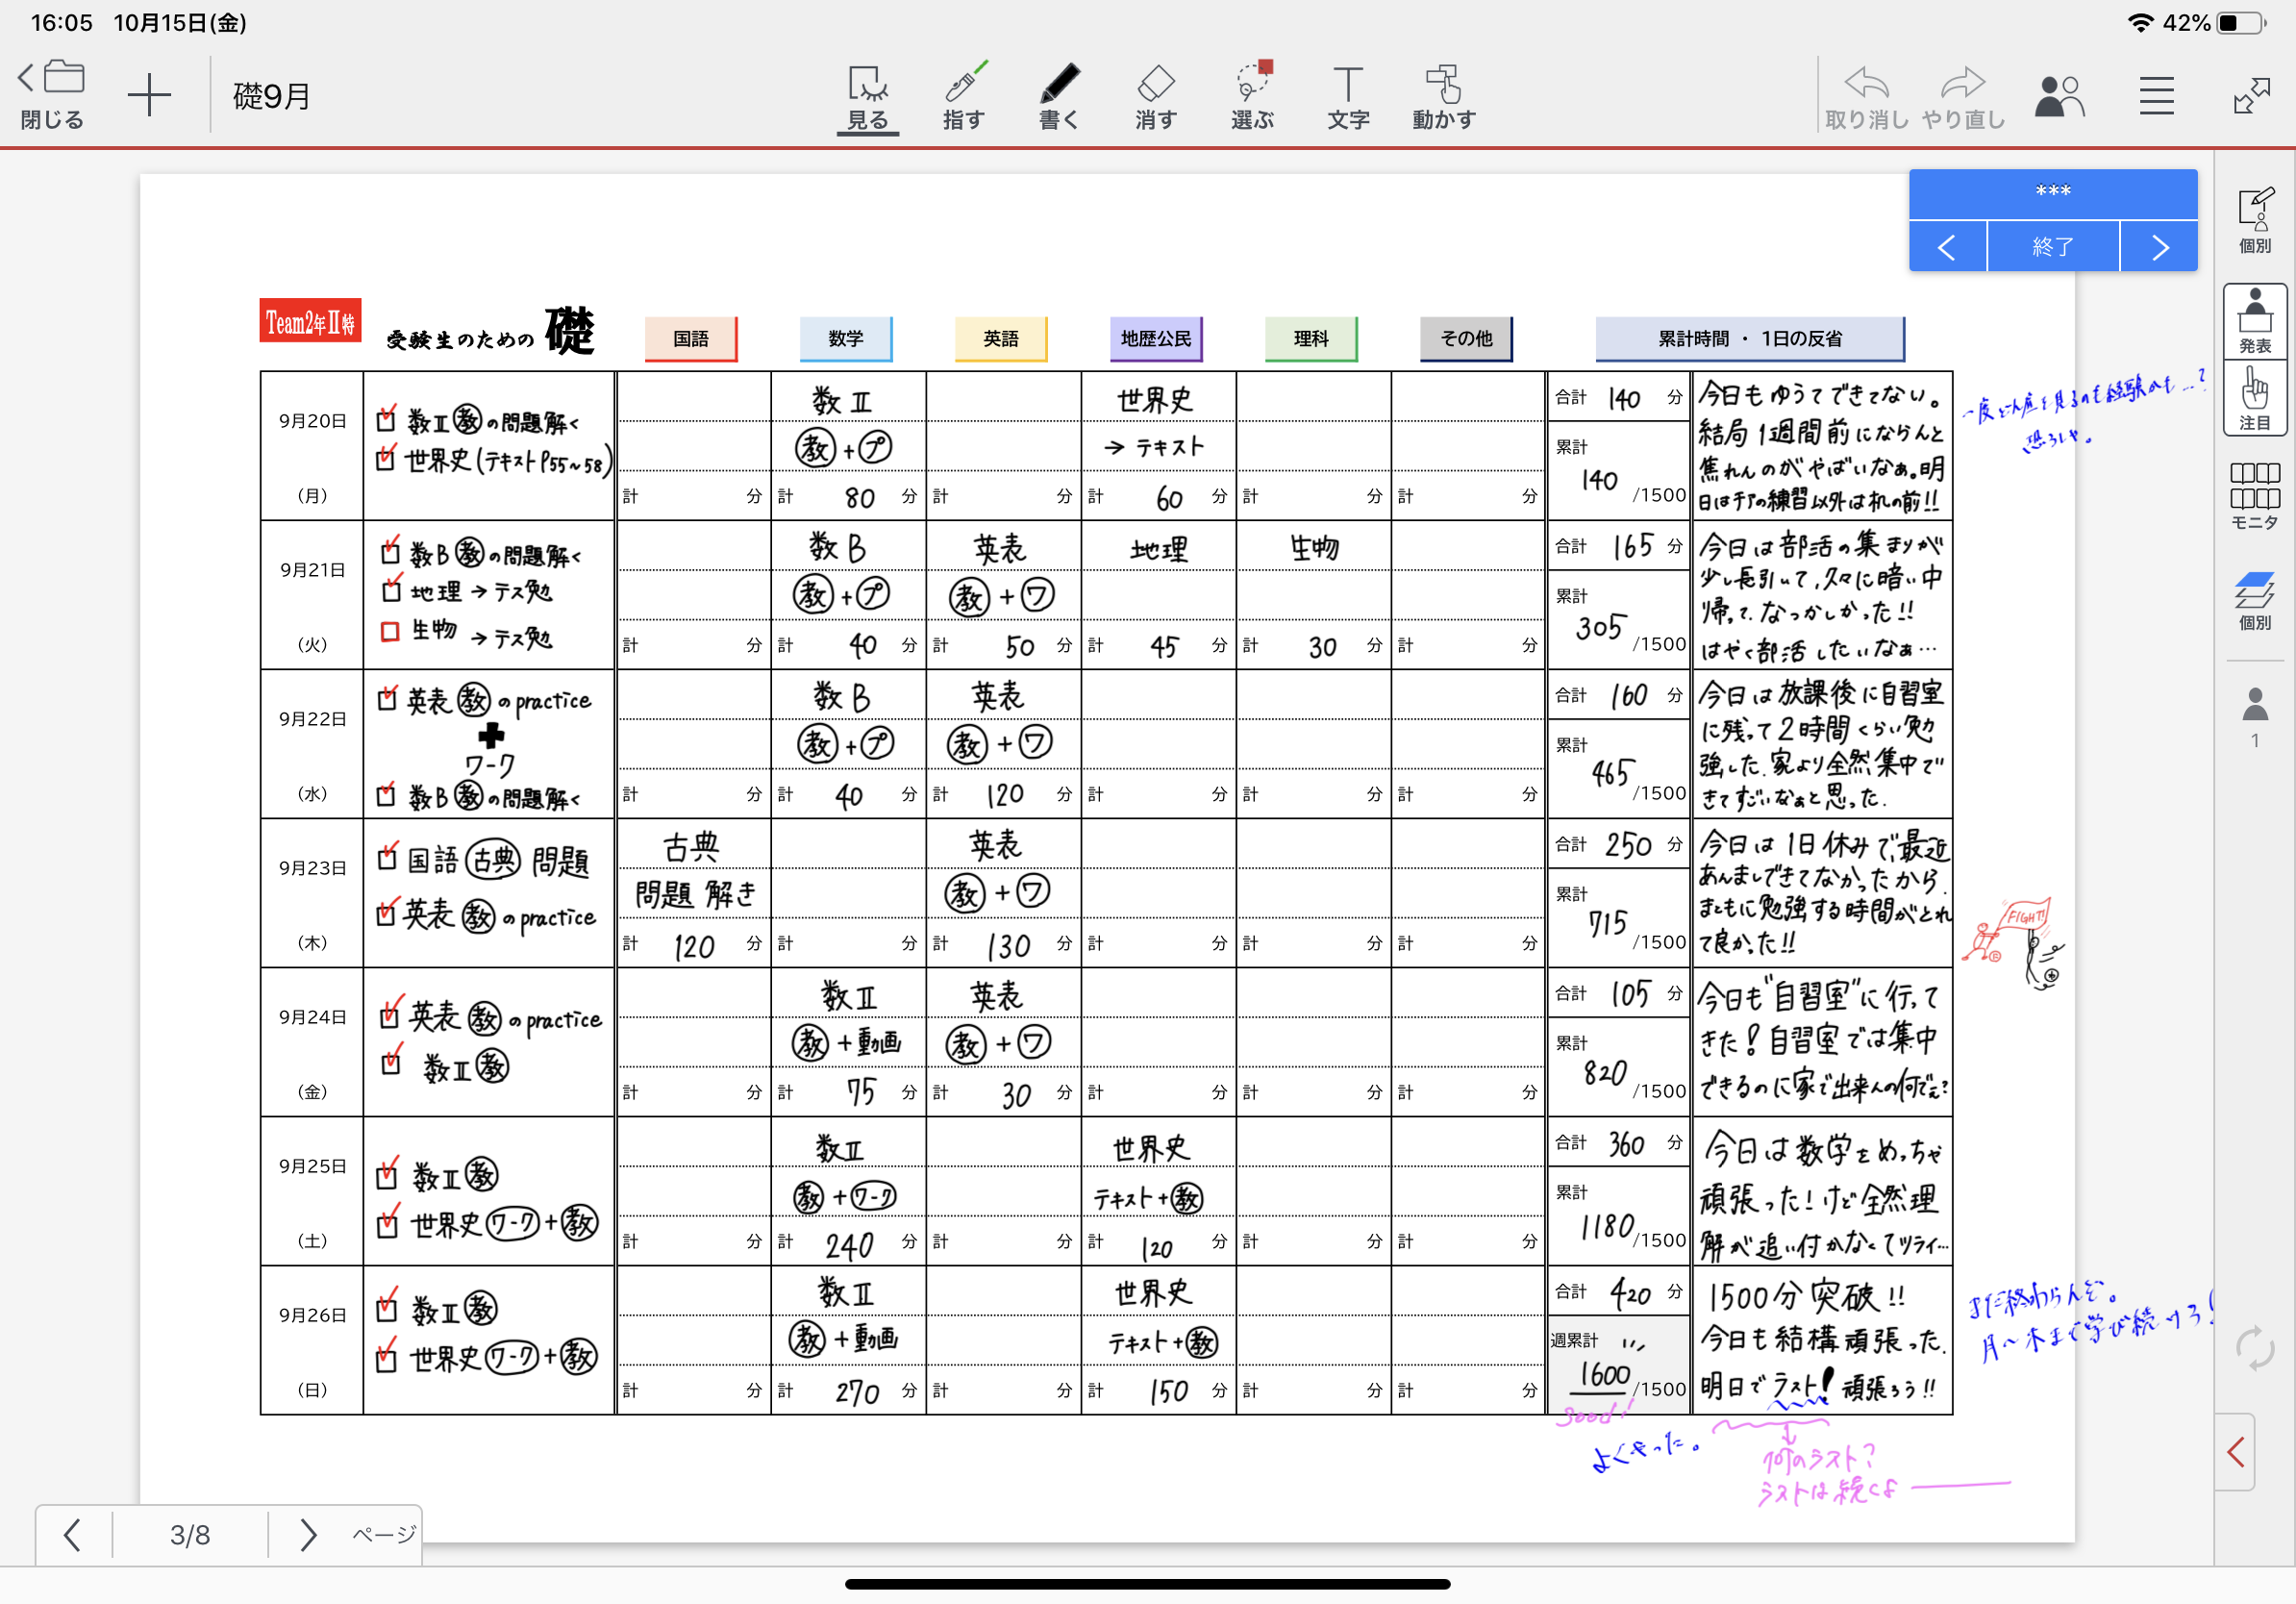Open the hamburger menu
The width and height of the screenshot is (2296, 1604).
(2156, 96)
